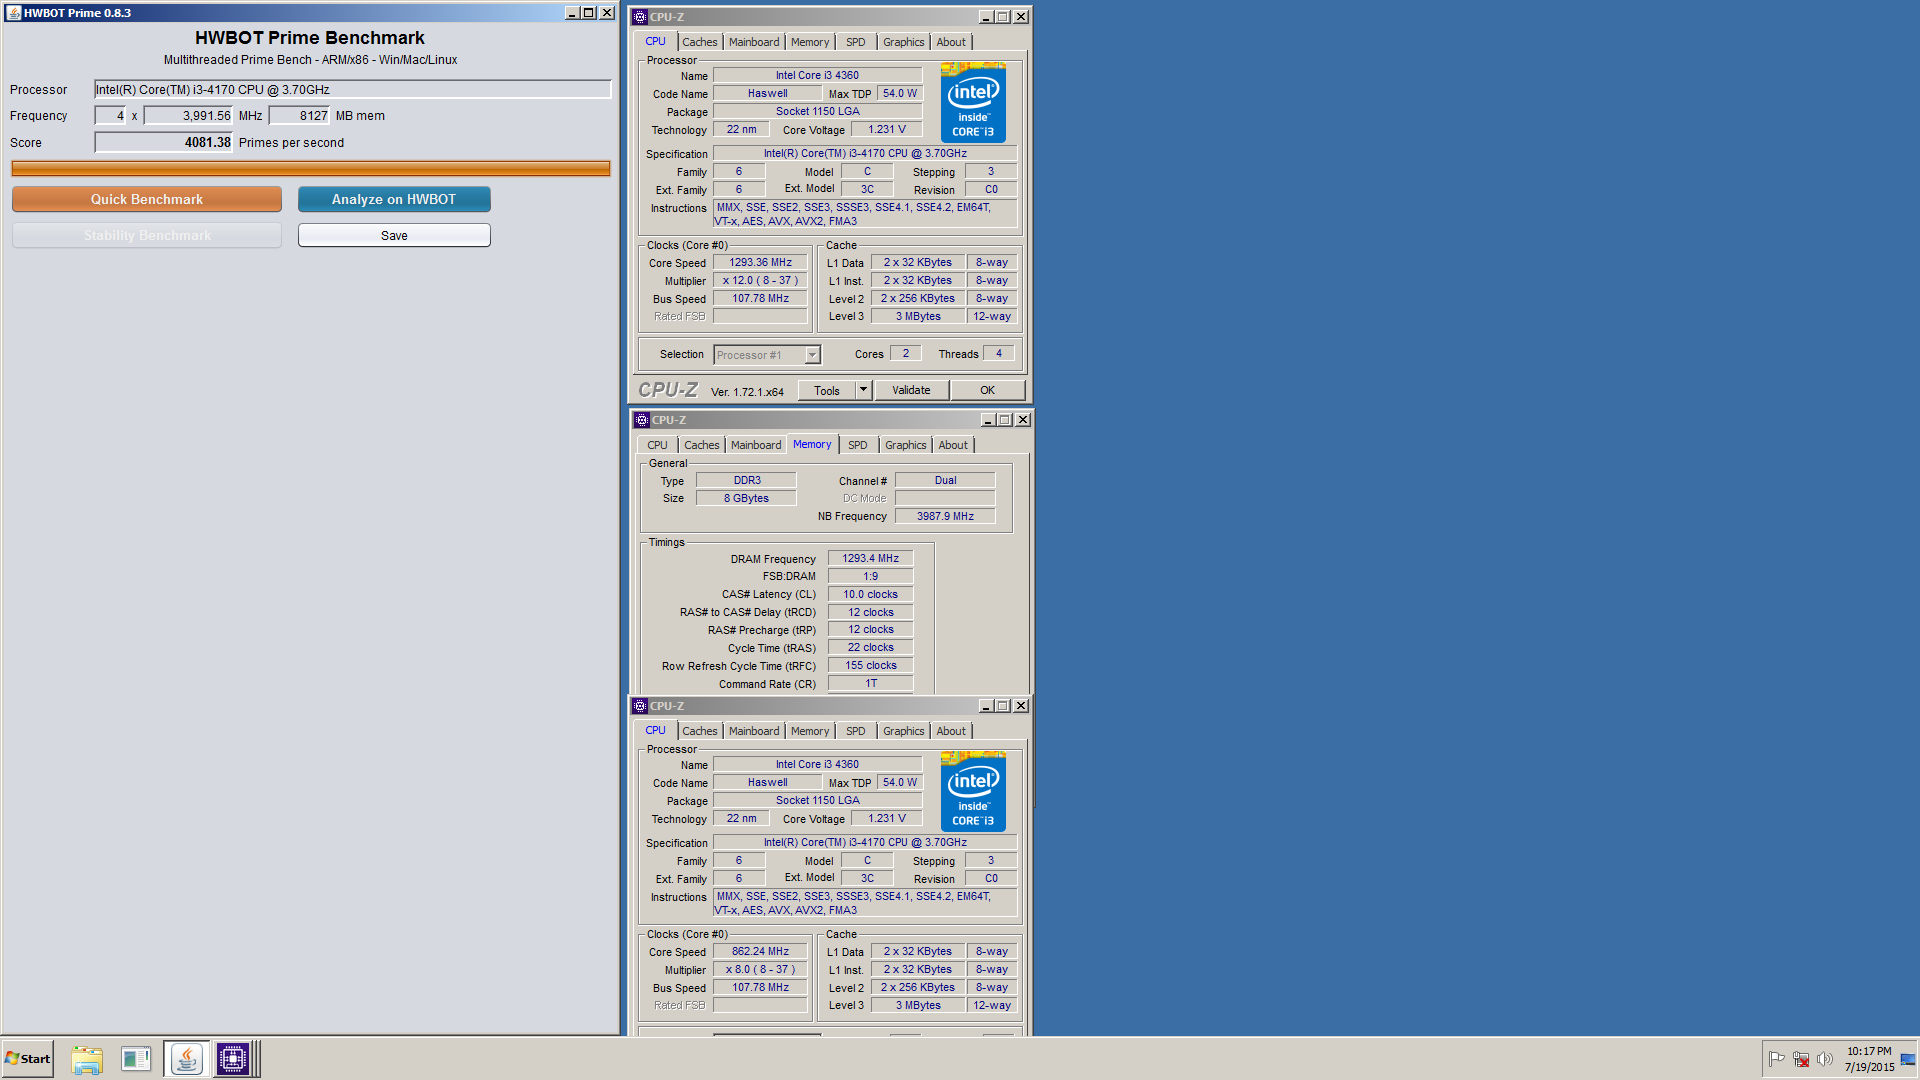Switch to SPD tab in top CPU-Z window
1920x1080 pixels.
click(x=856, y=42)
